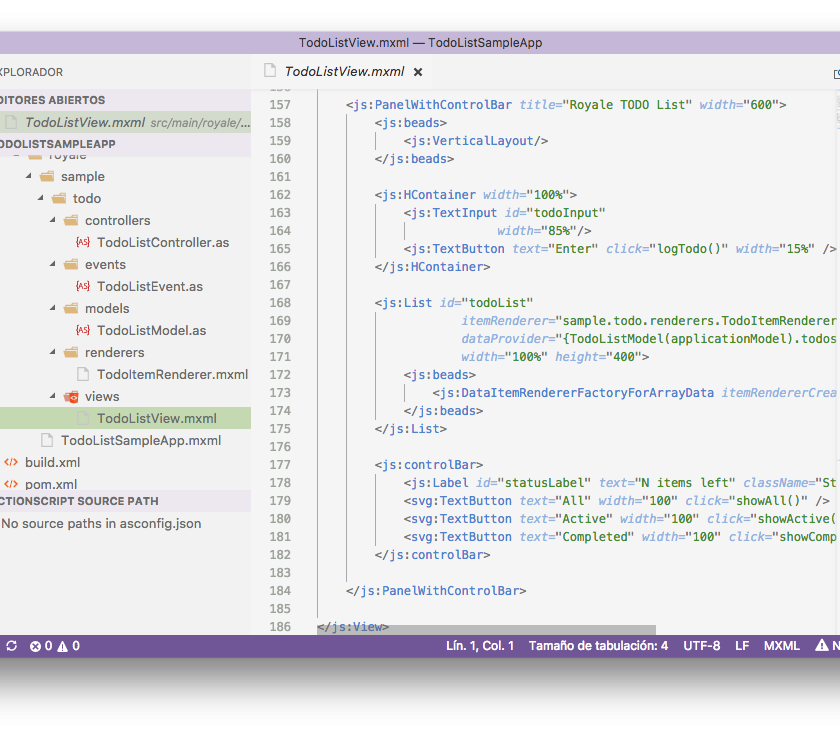This screenshot has width=840, height=737.
Task: Click the sync icon in status bar
Action: click(x=11, y=646)
